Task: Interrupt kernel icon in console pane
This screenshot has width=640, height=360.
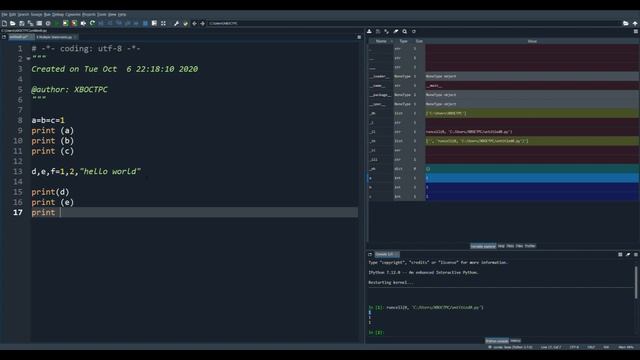Action: [x=620, y=254]
